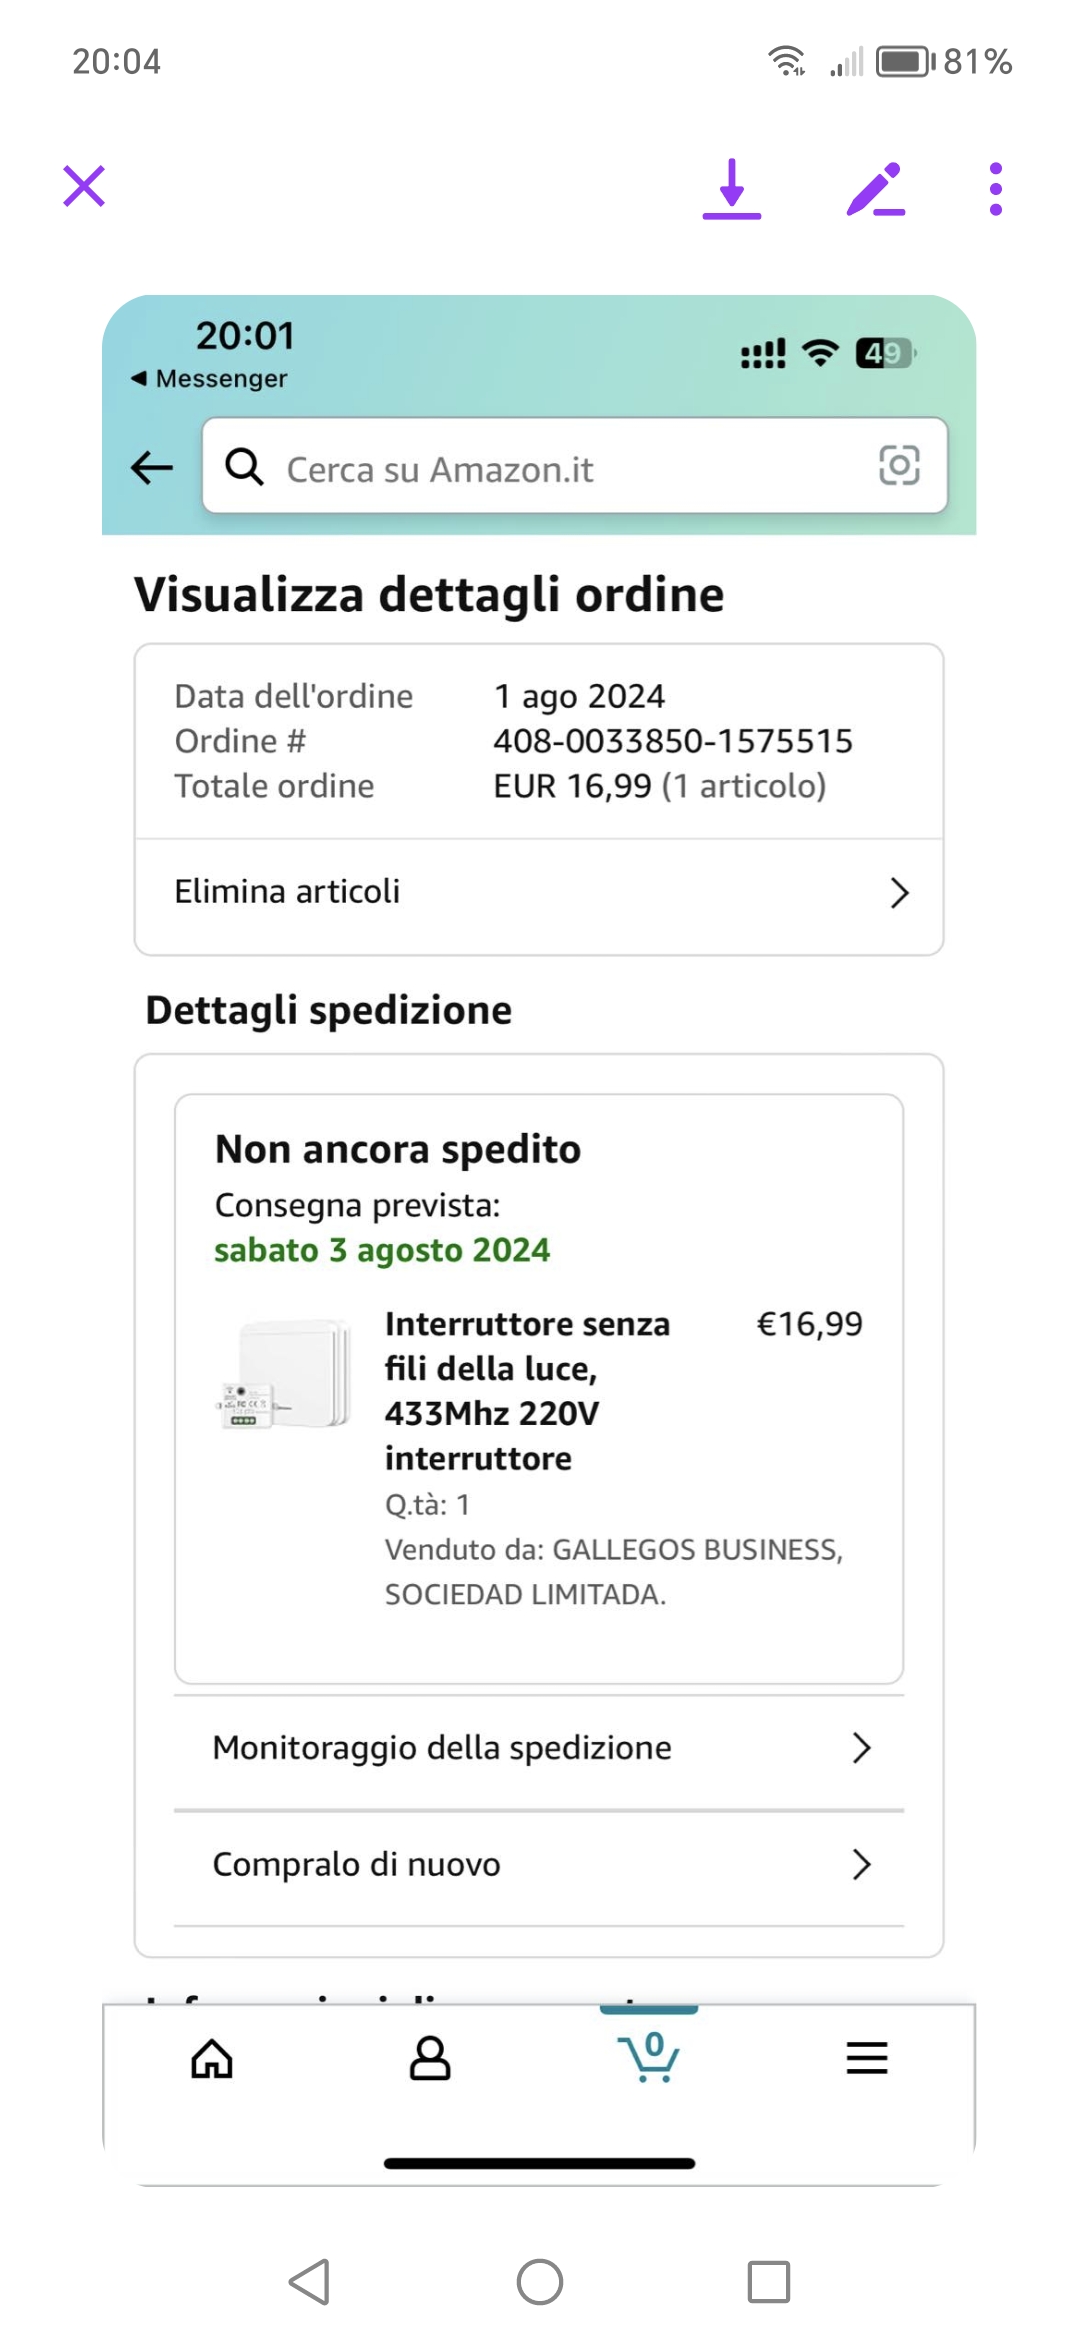Open the account profile tab
Screen dimensions: 1080x2340
click(430, 2059)
